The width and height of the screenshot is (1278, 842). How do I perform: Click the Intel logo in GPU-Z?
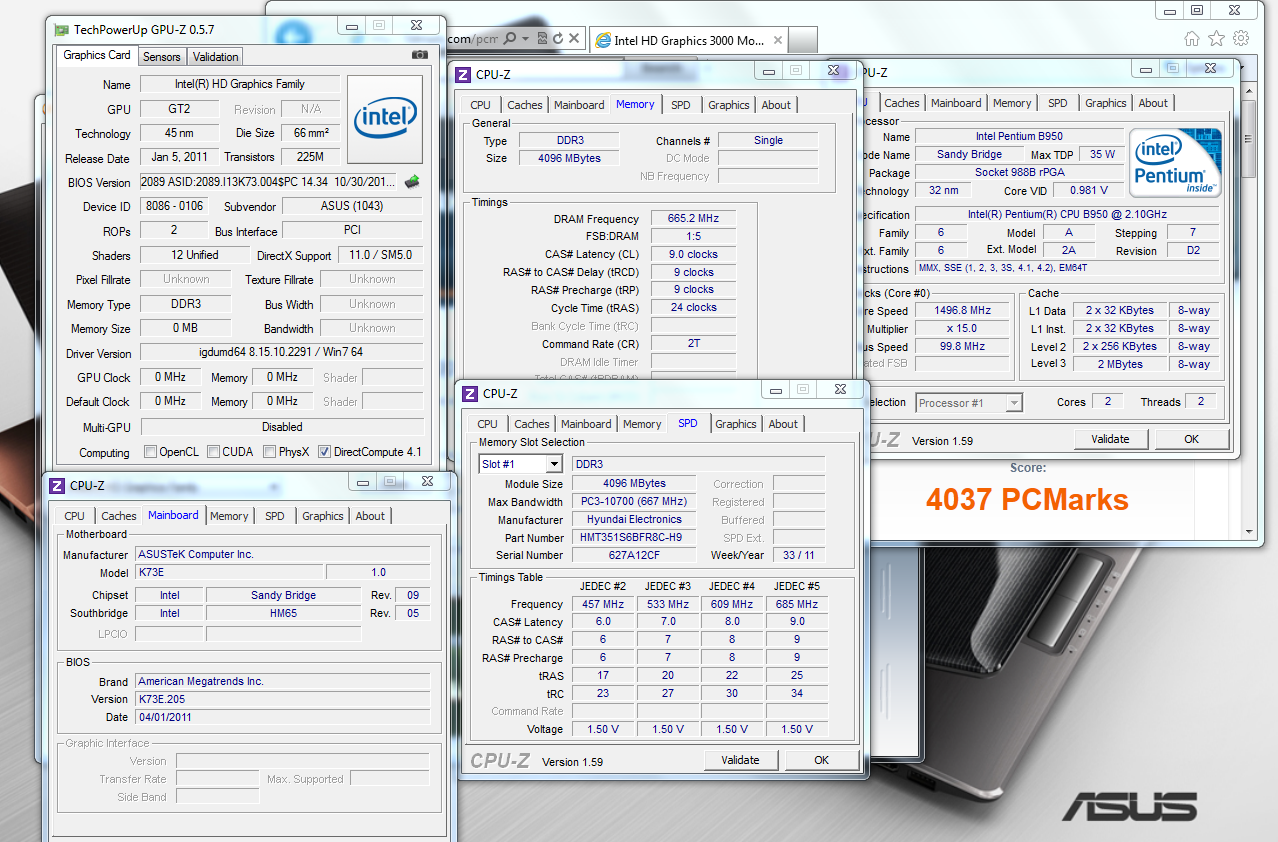385,120
